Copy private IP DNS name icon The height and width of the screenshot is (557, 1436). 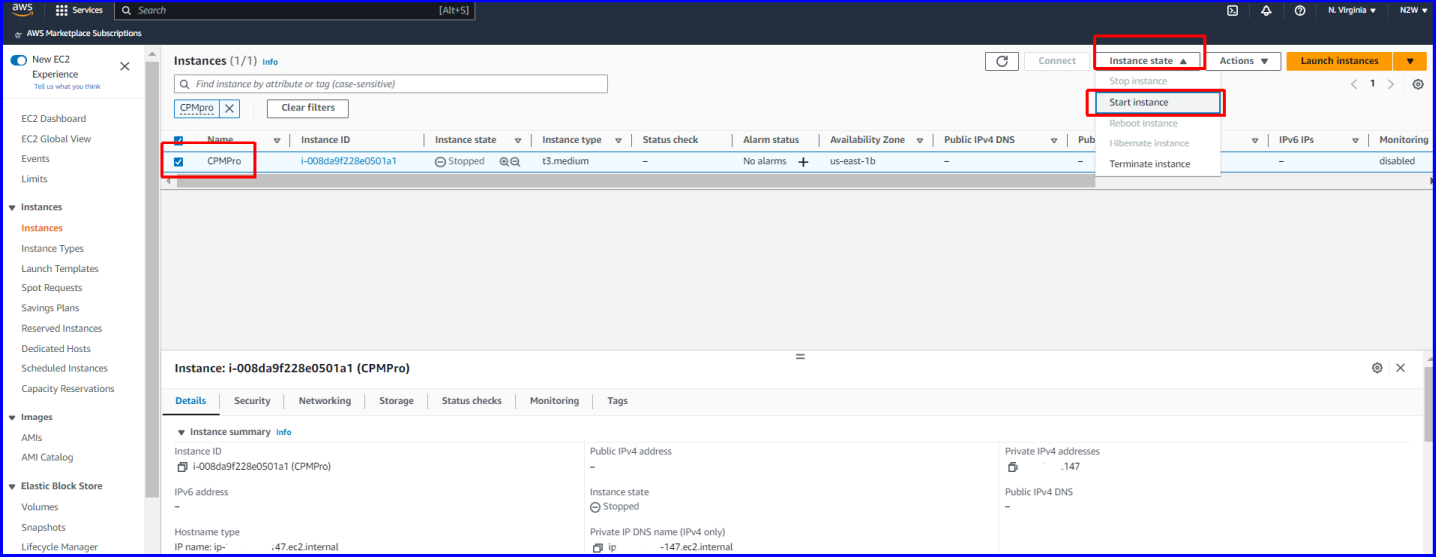pos(598,548)
